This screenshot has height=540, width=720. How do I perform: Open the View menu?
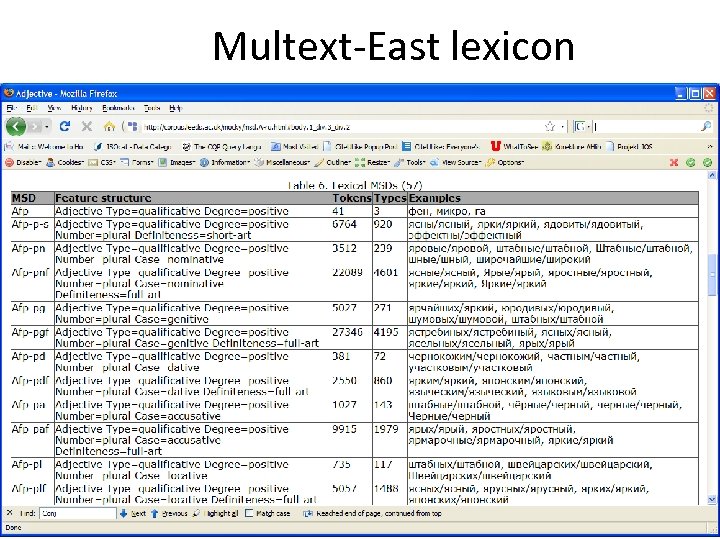(x=54, y=108)
